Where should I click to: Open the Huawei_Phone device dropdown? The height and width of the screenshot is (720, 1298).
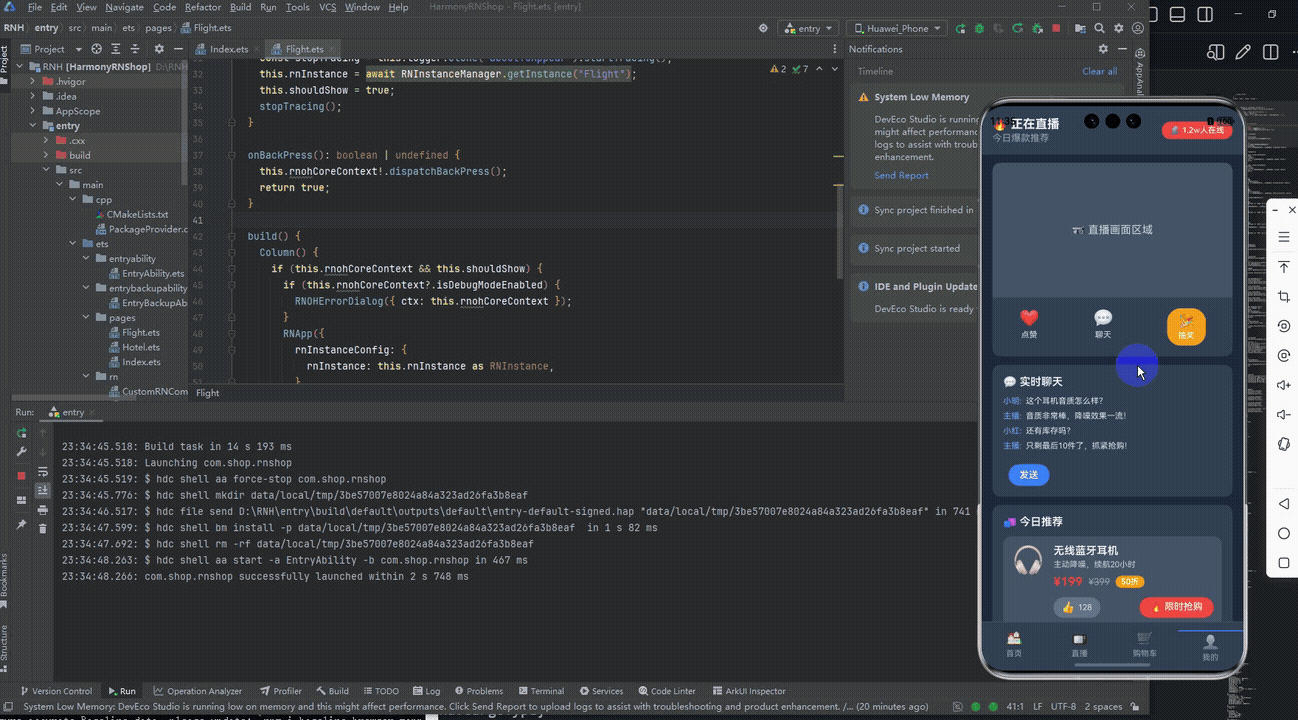tap(897, 28)
